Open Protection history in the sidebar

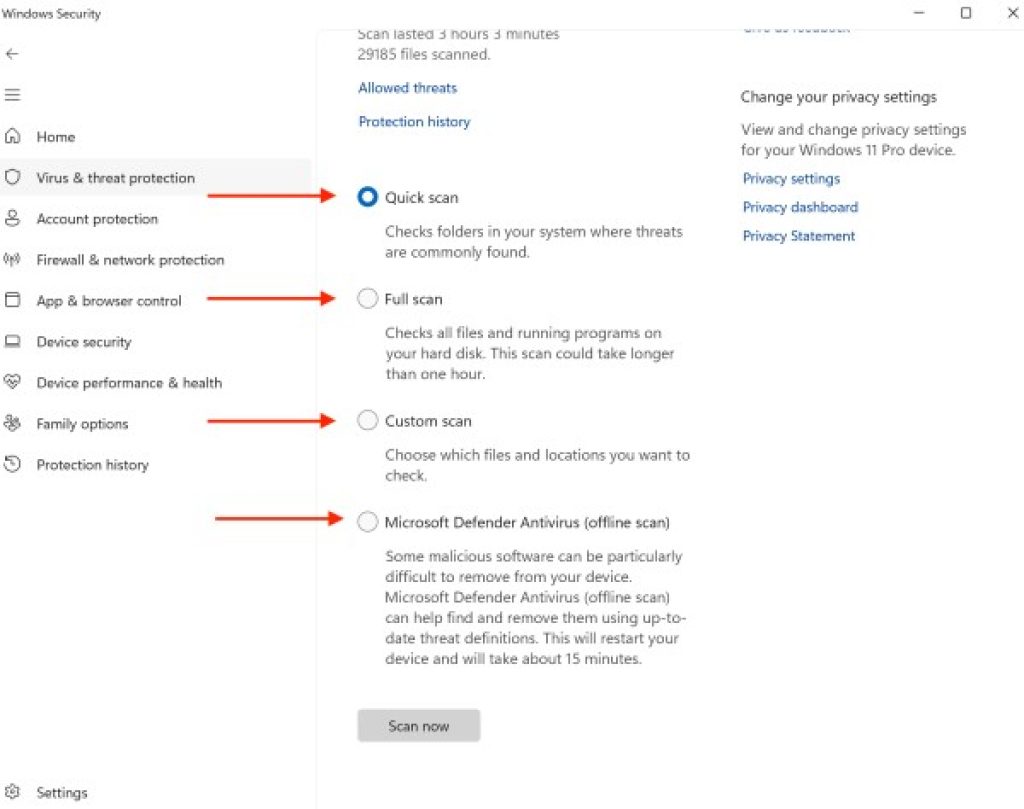[x=92, y=465]
